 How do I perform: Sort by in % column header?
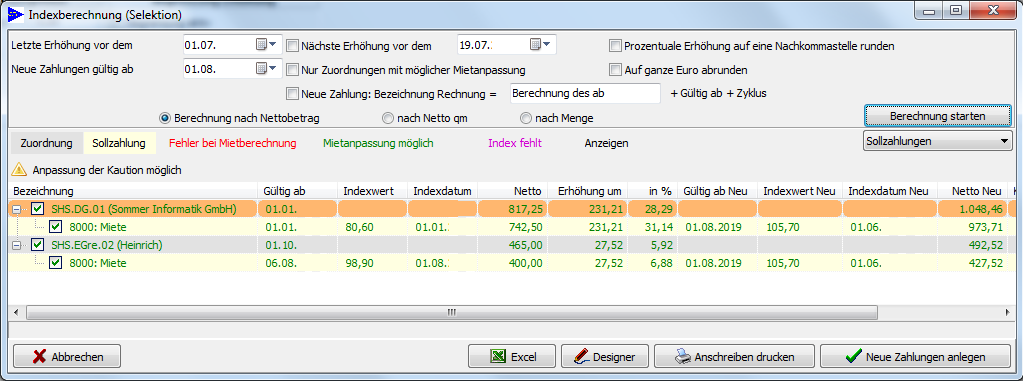coord(653,191)
